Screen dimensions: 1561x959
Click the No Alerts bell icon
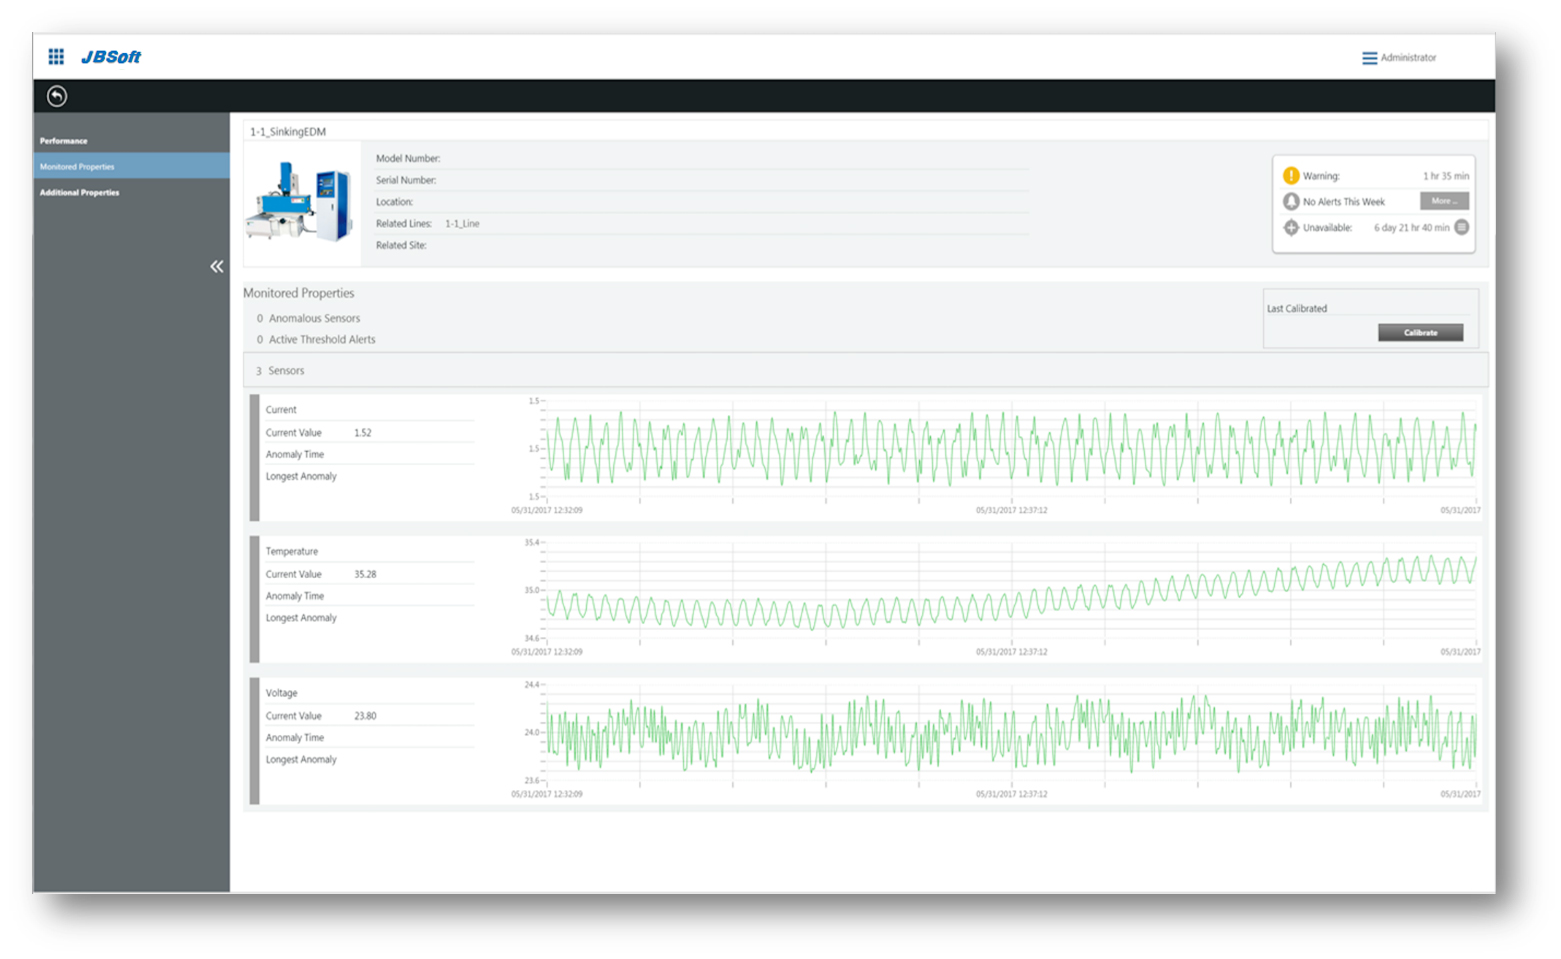[x=1291, y=201]
